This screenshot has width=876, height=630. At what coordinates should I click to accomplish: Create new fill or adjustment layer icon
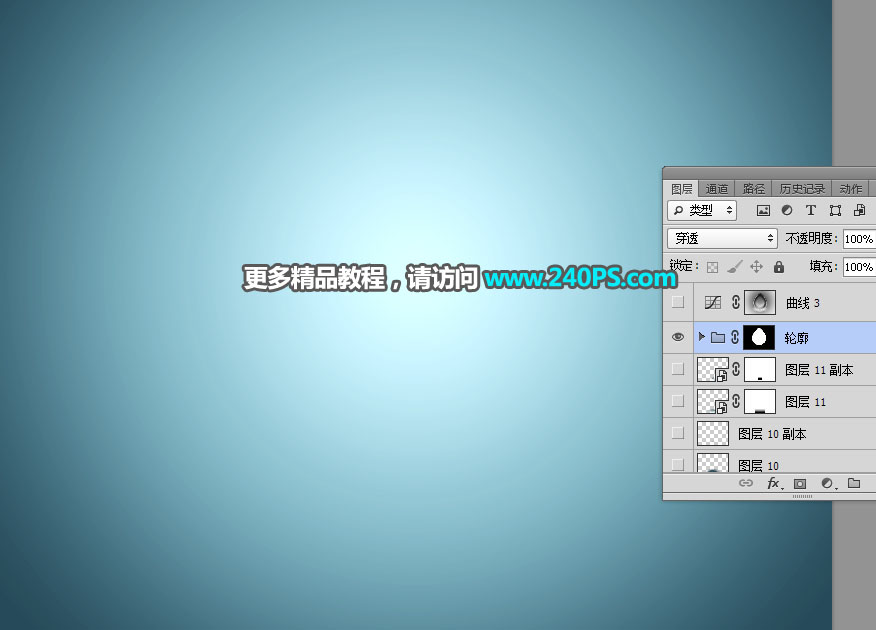[828, 484]
